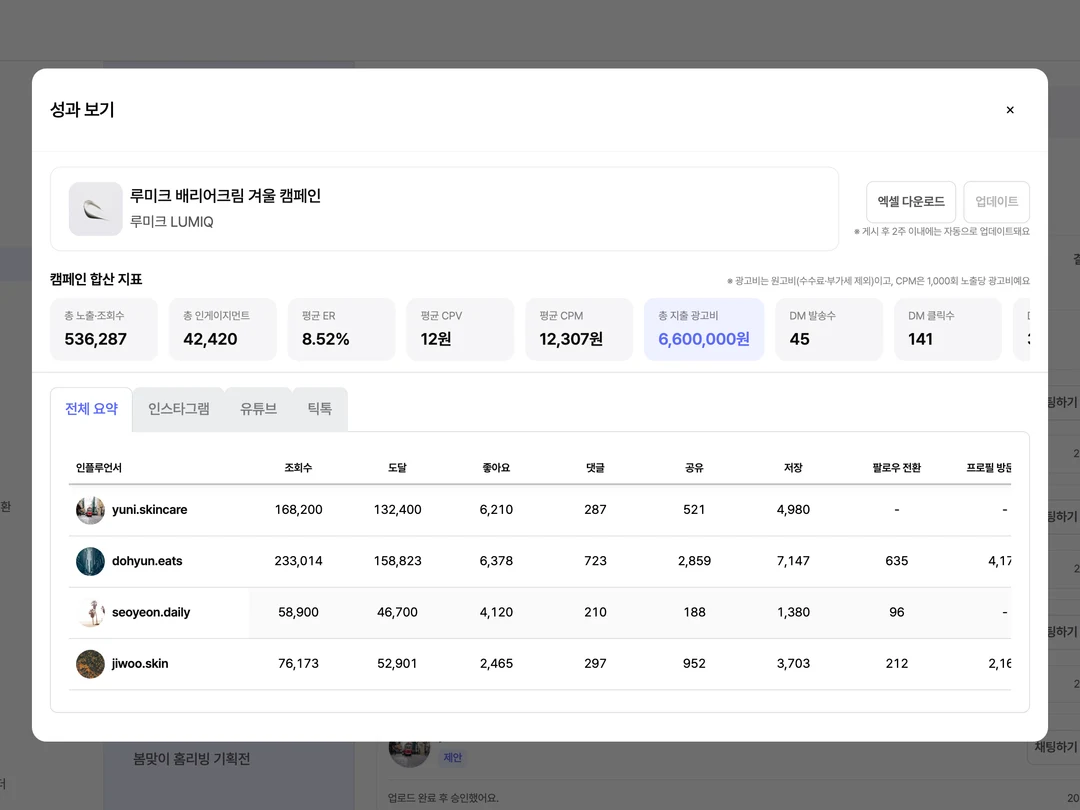Screen dimensions: 1080x810
Task: Select the 평균 CPV metric card
Action: [460, 329]
